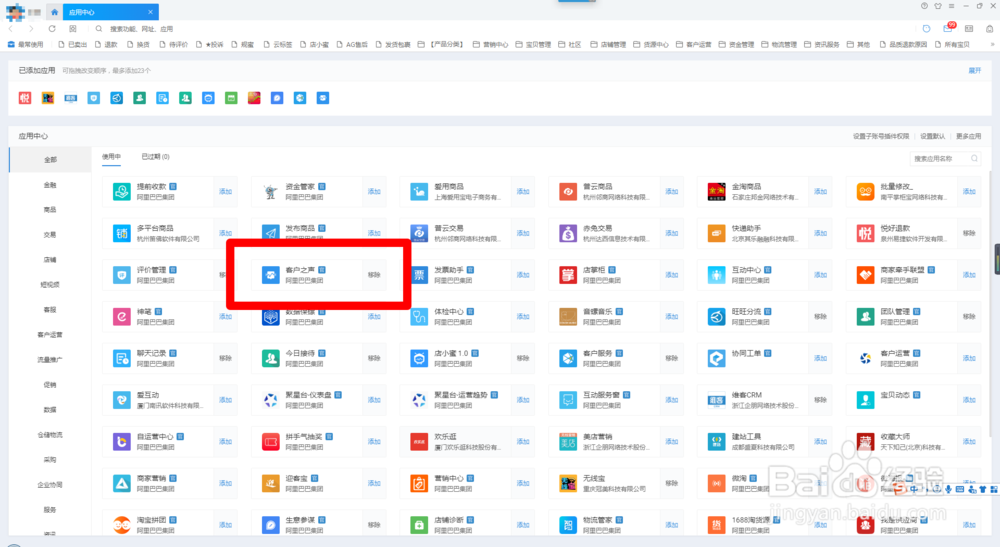The height and width of the screenshot is (547, 1000).
Task: Click 移除 for the 悦好退款 app
Action: tap(969, 233)
